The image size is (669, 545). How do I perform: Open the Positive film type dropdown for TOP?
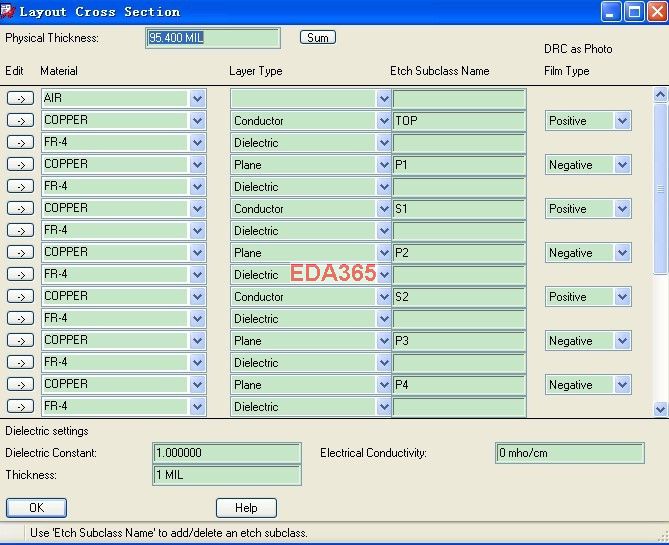(x=622, y=121)
